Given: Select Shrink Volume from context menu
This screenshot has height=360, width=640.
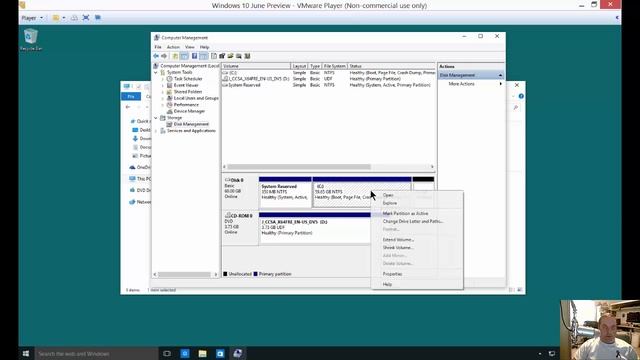Looking at the screenshot, I should point(417,248).
